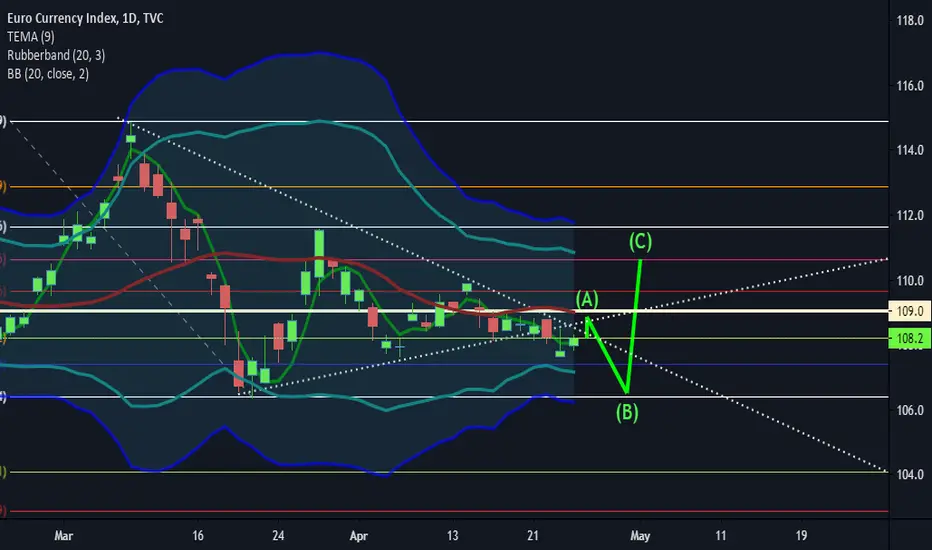Select the tall green candle near late March
The height and width of the screenshot is (550, 932).
click(x=319, y=253)
